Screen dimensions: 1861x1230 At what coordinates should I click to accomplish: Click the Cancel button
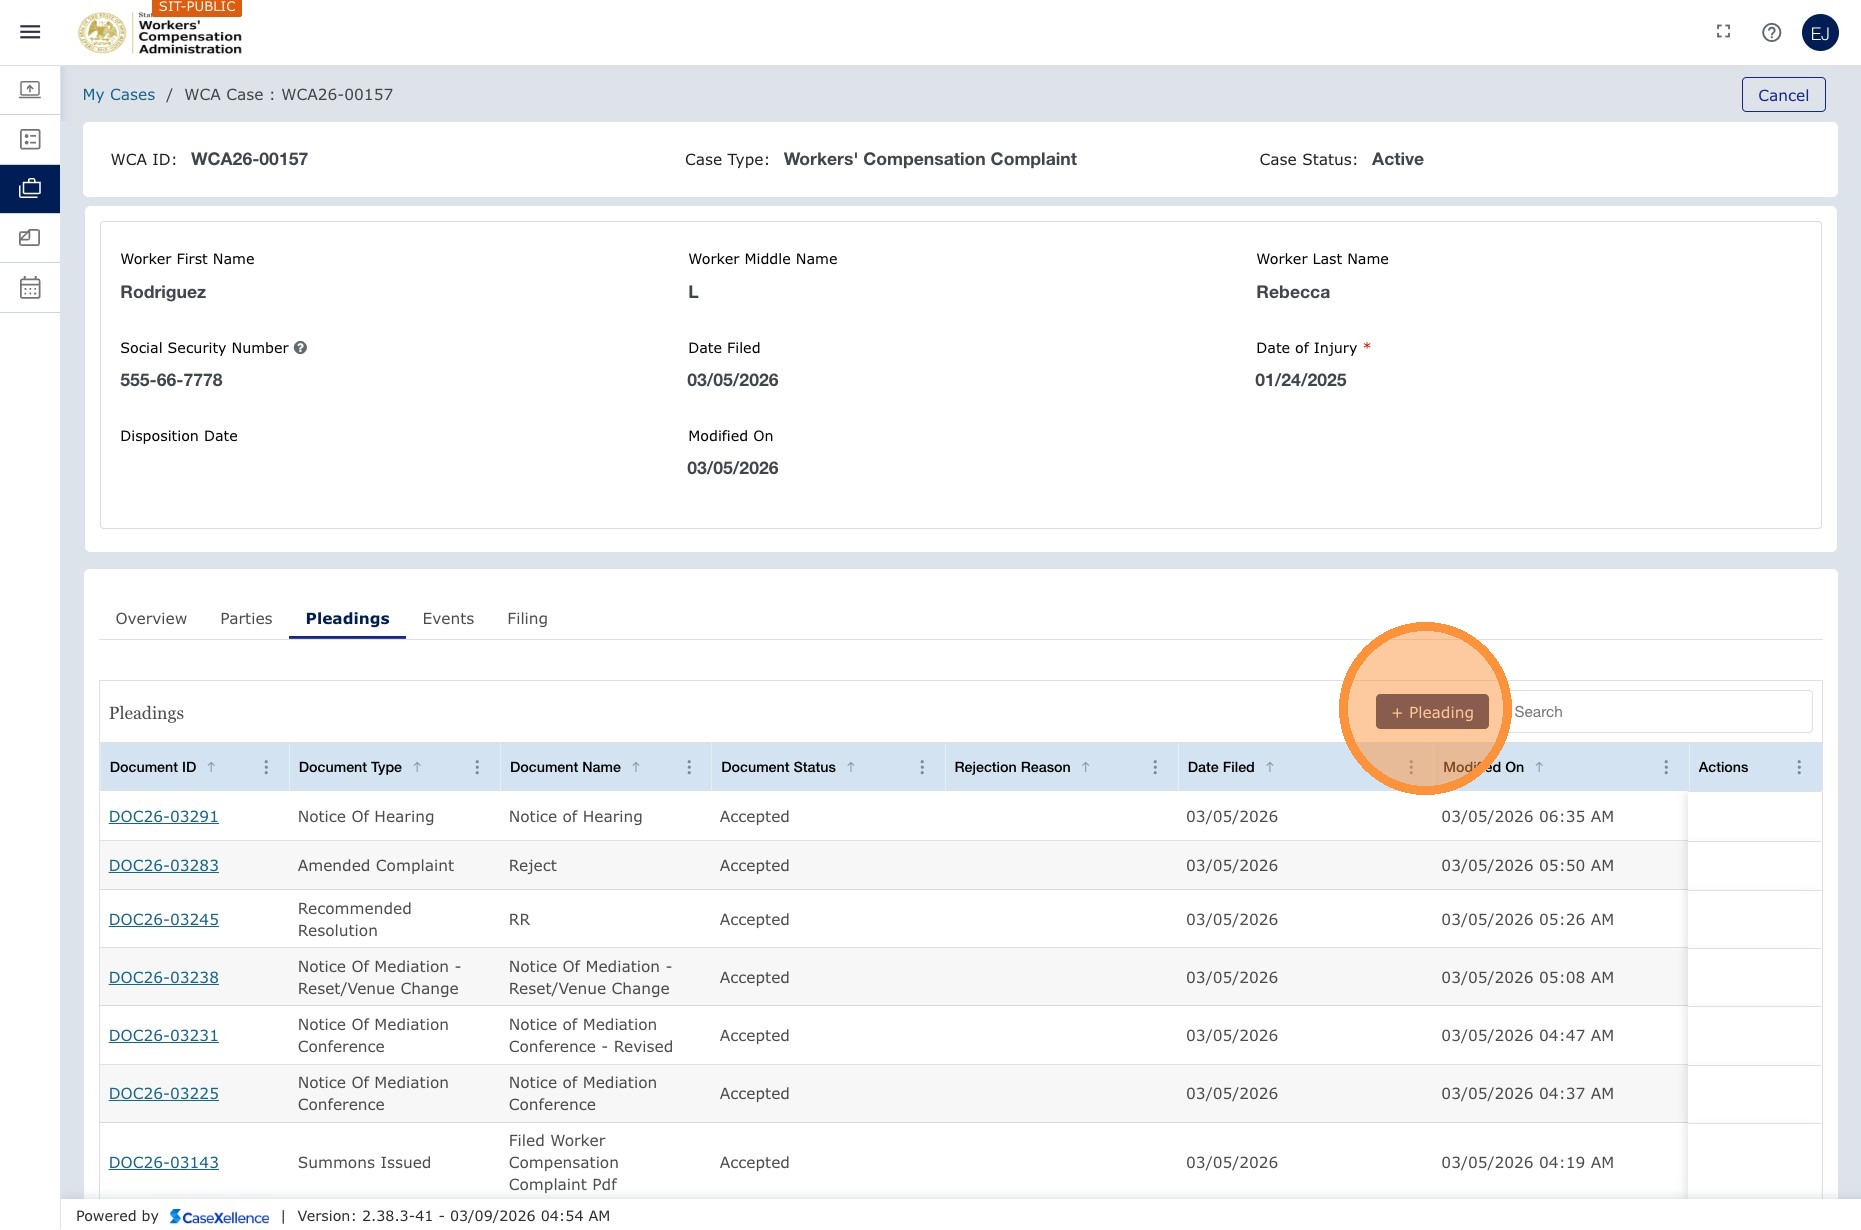coord(1783,95)
